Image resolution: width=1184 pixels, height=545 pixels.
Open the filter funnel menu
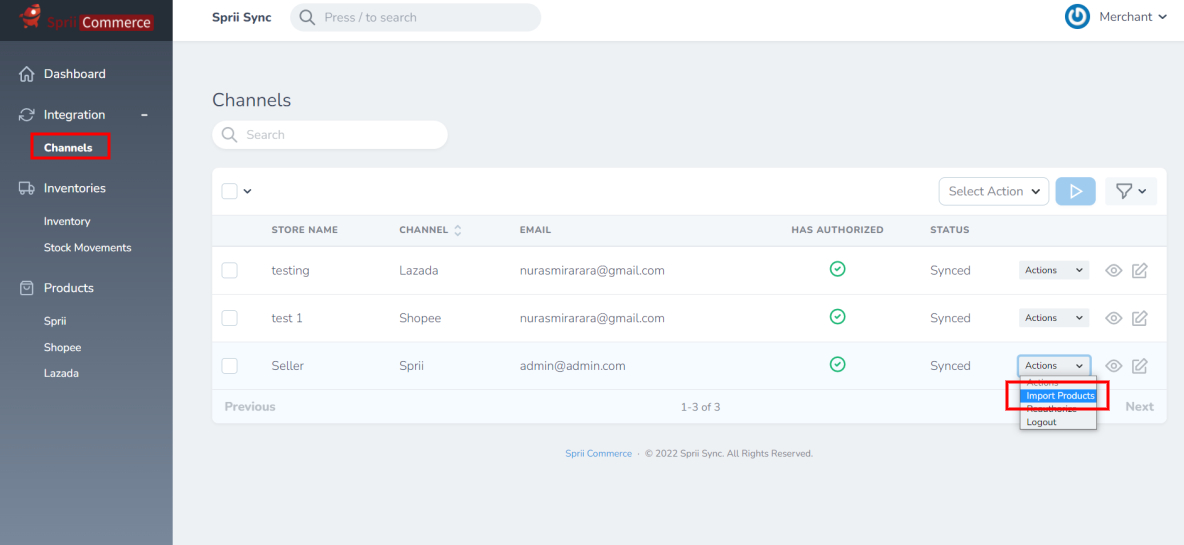[1130, 191]
